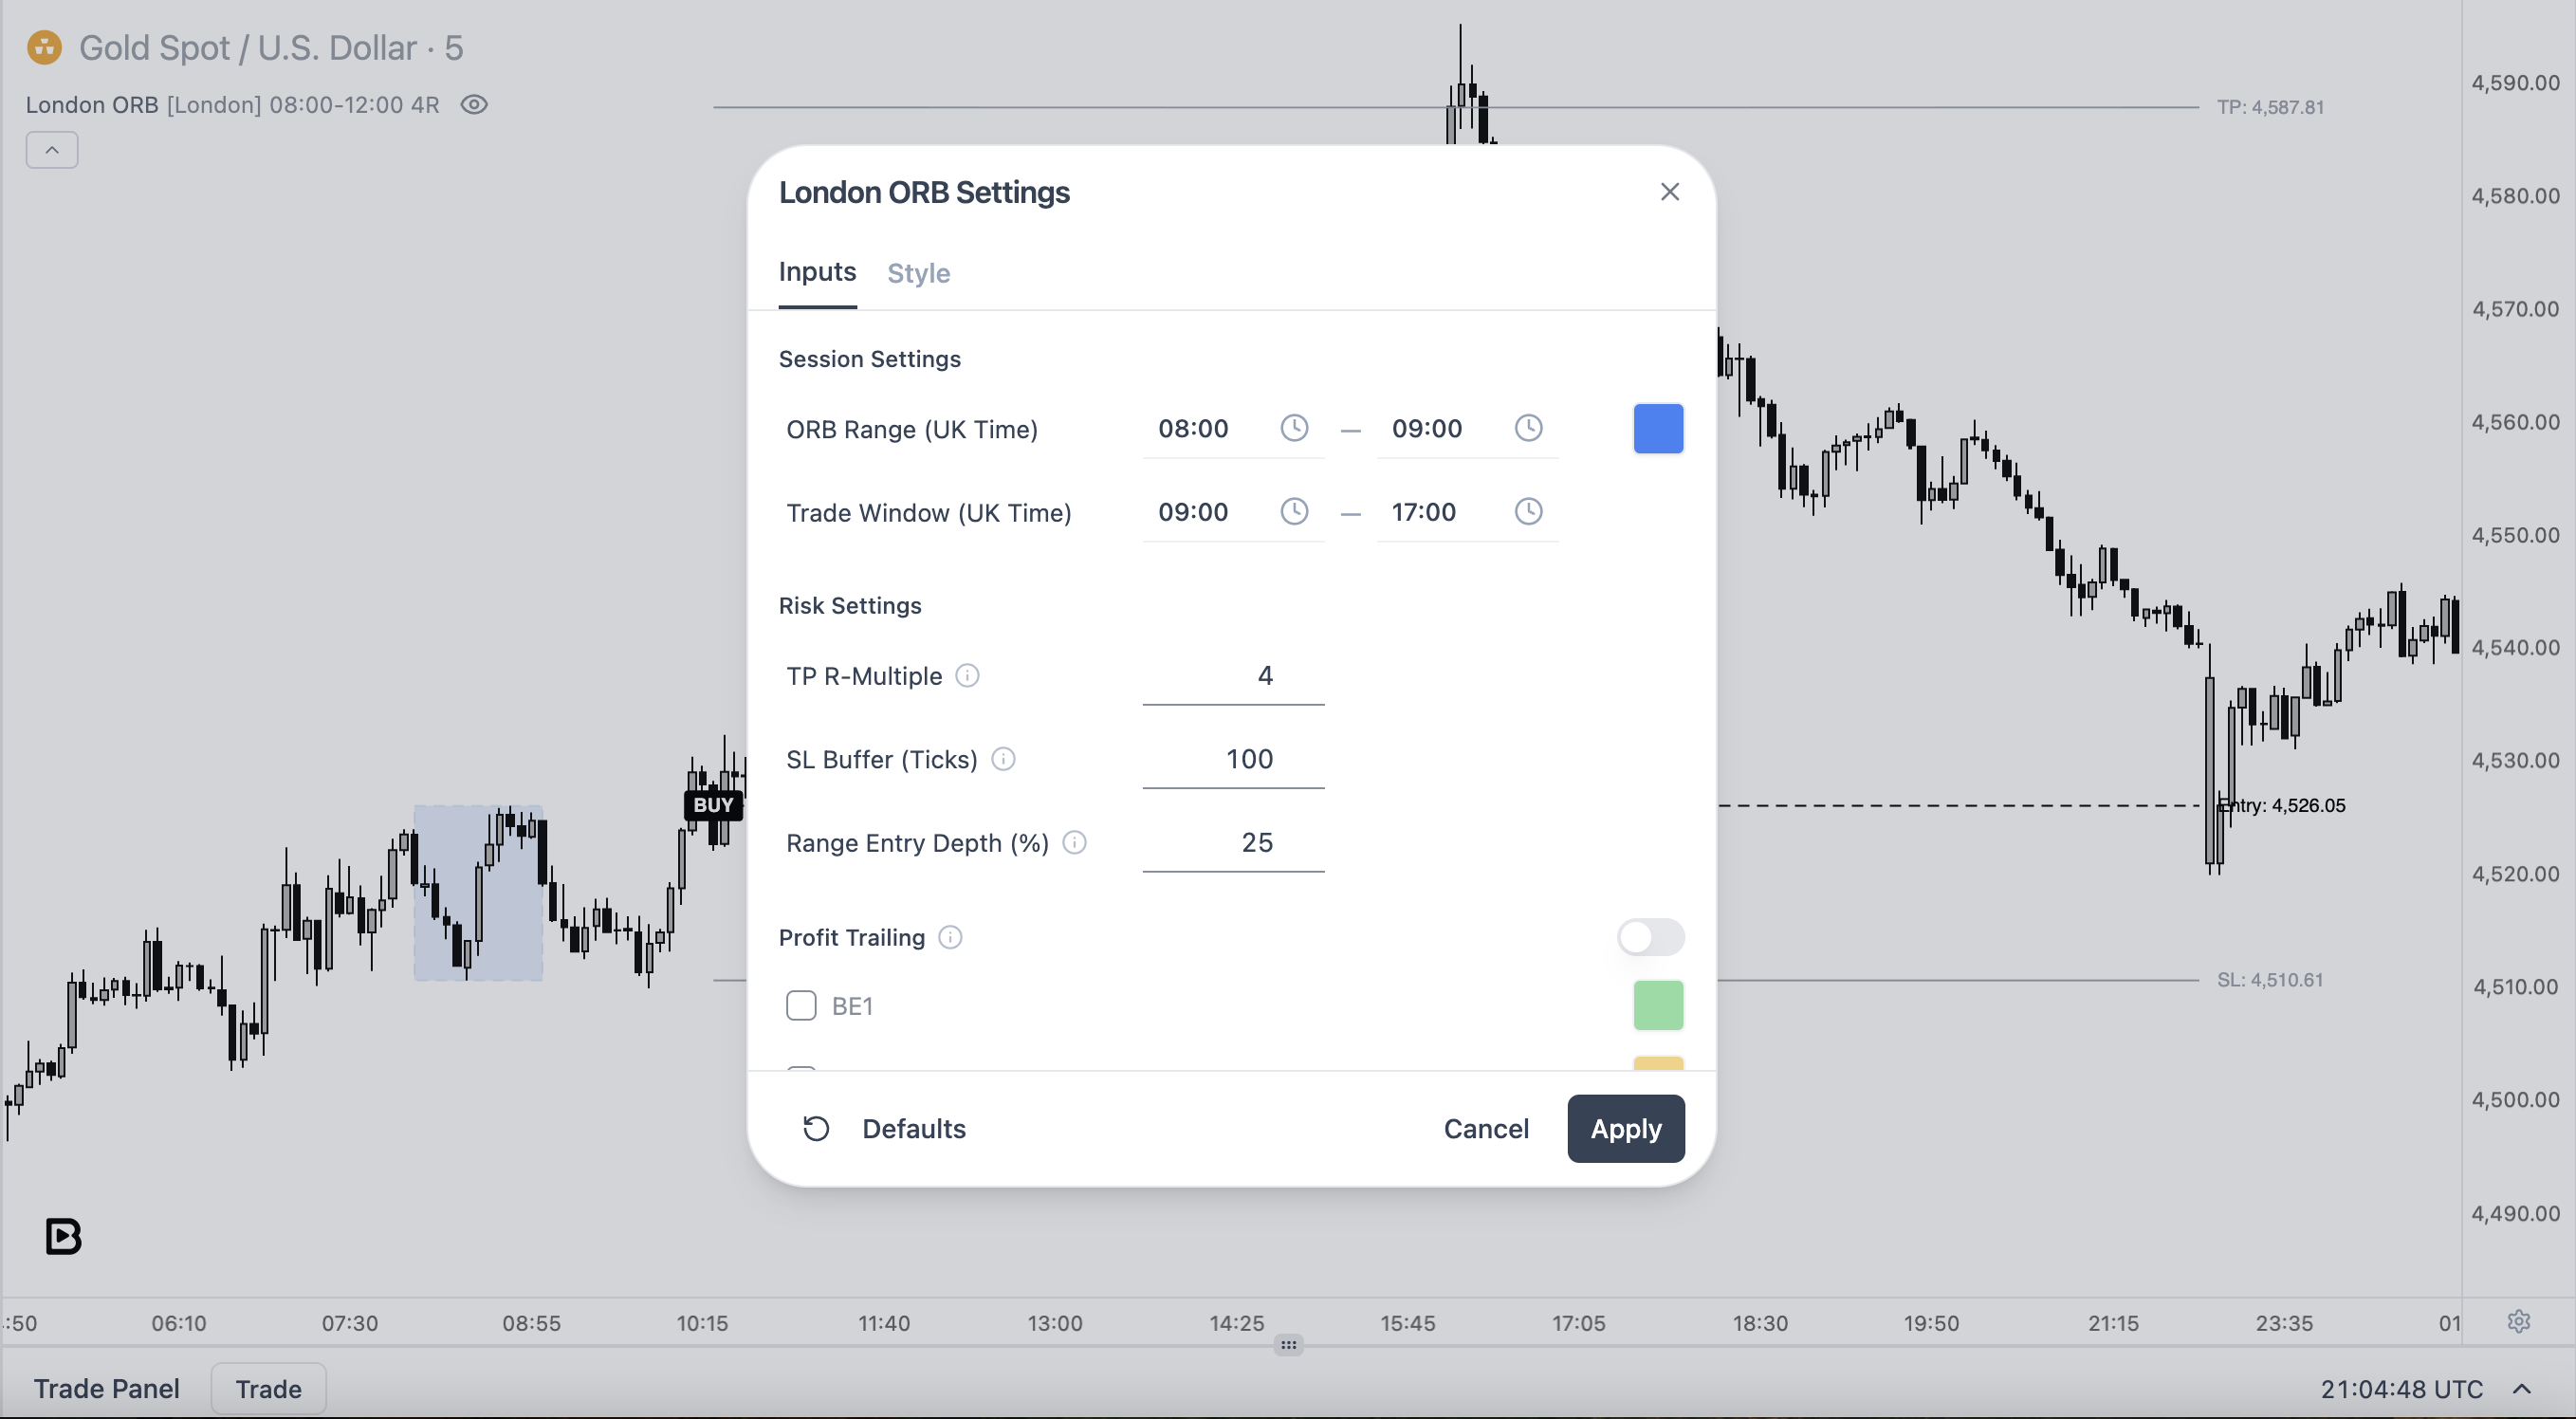Open clock picker for Trade Window start time

click(1294, 512)
